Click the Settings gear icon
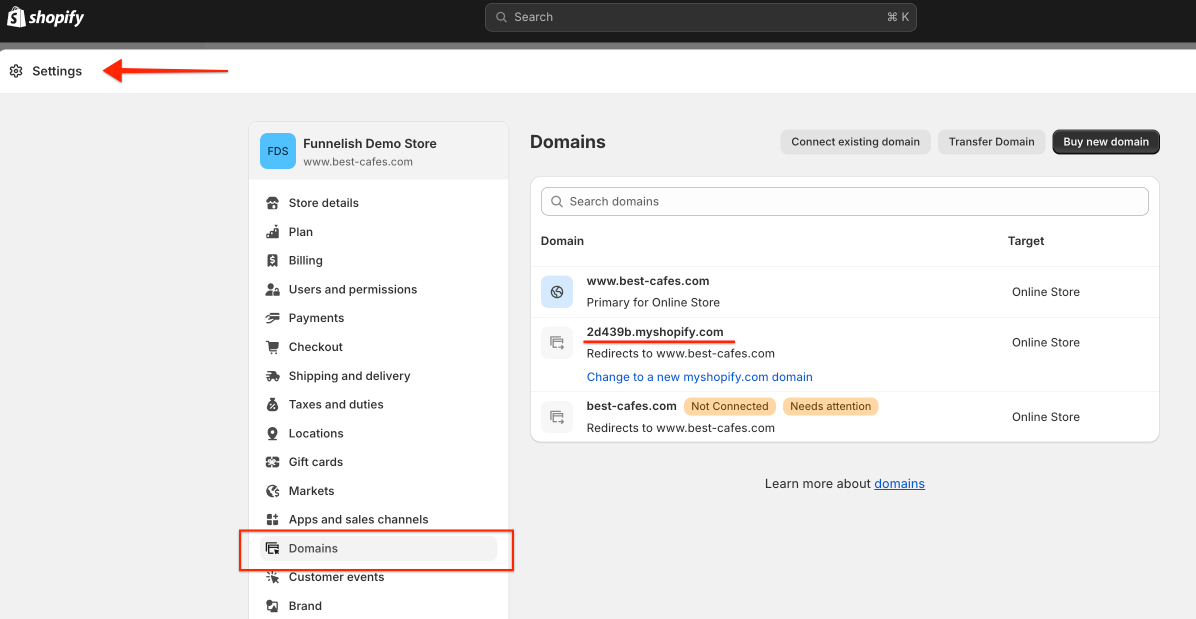1196x619 pixels. (x=16, y=71)
